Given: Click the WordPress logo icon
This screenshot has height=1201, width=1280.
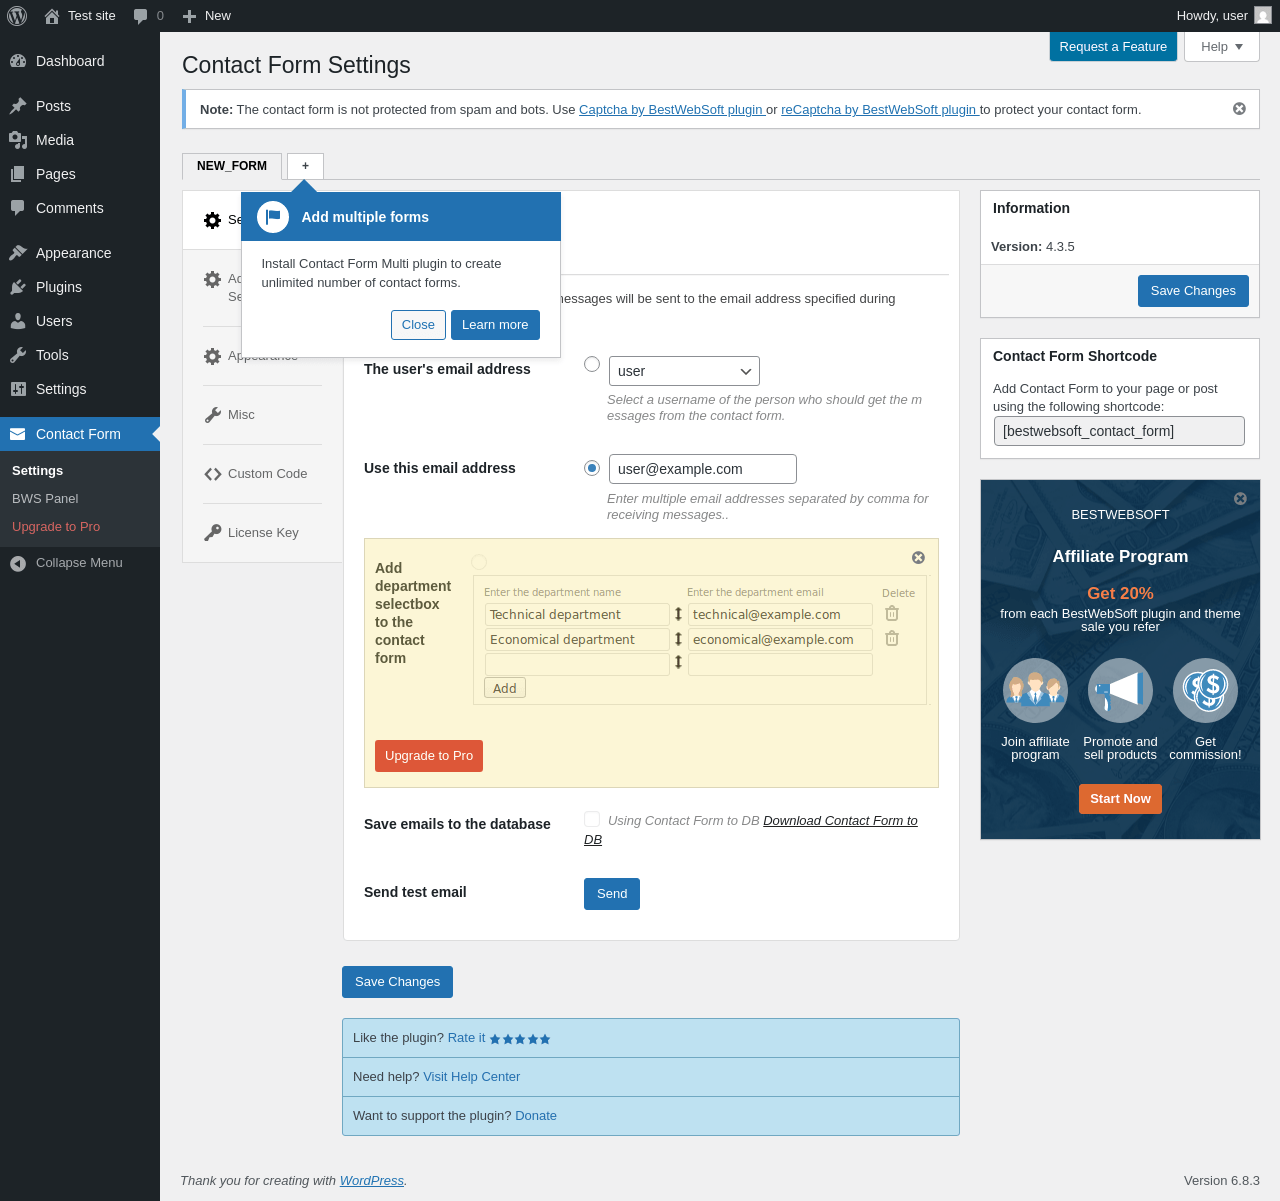Looking at the screenshot, I should pyautogui.click(x=17, y=16).
